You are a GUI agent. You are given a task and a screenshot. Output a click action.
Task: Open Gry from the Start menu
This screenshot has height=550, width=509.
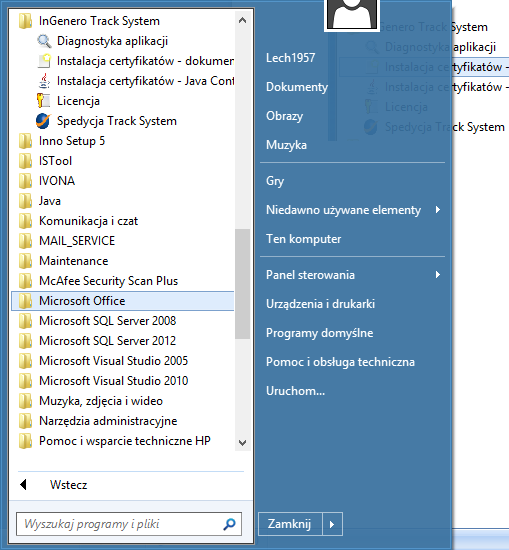275,181
